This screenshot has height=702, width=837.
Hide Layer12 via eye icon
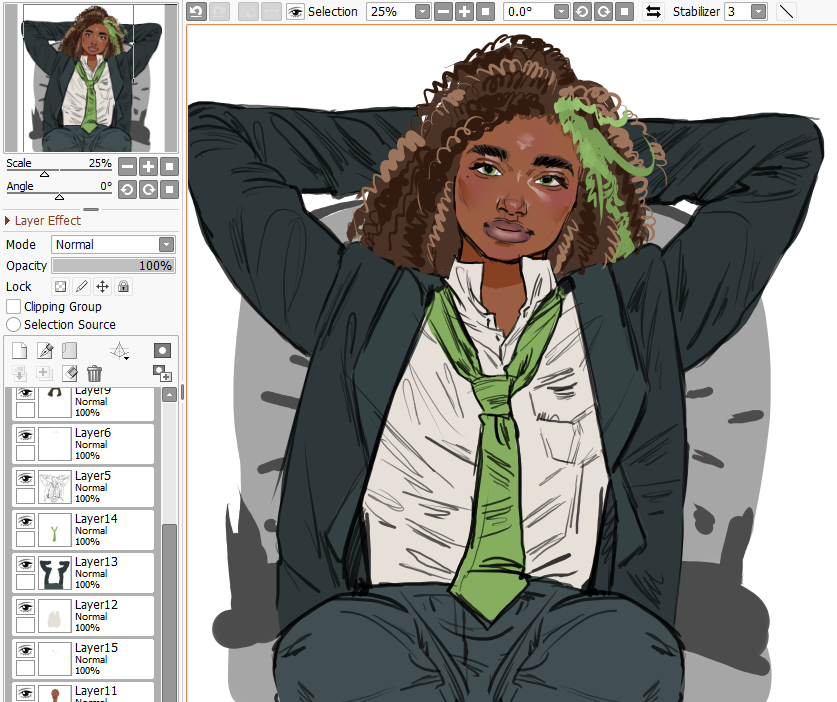25,608
